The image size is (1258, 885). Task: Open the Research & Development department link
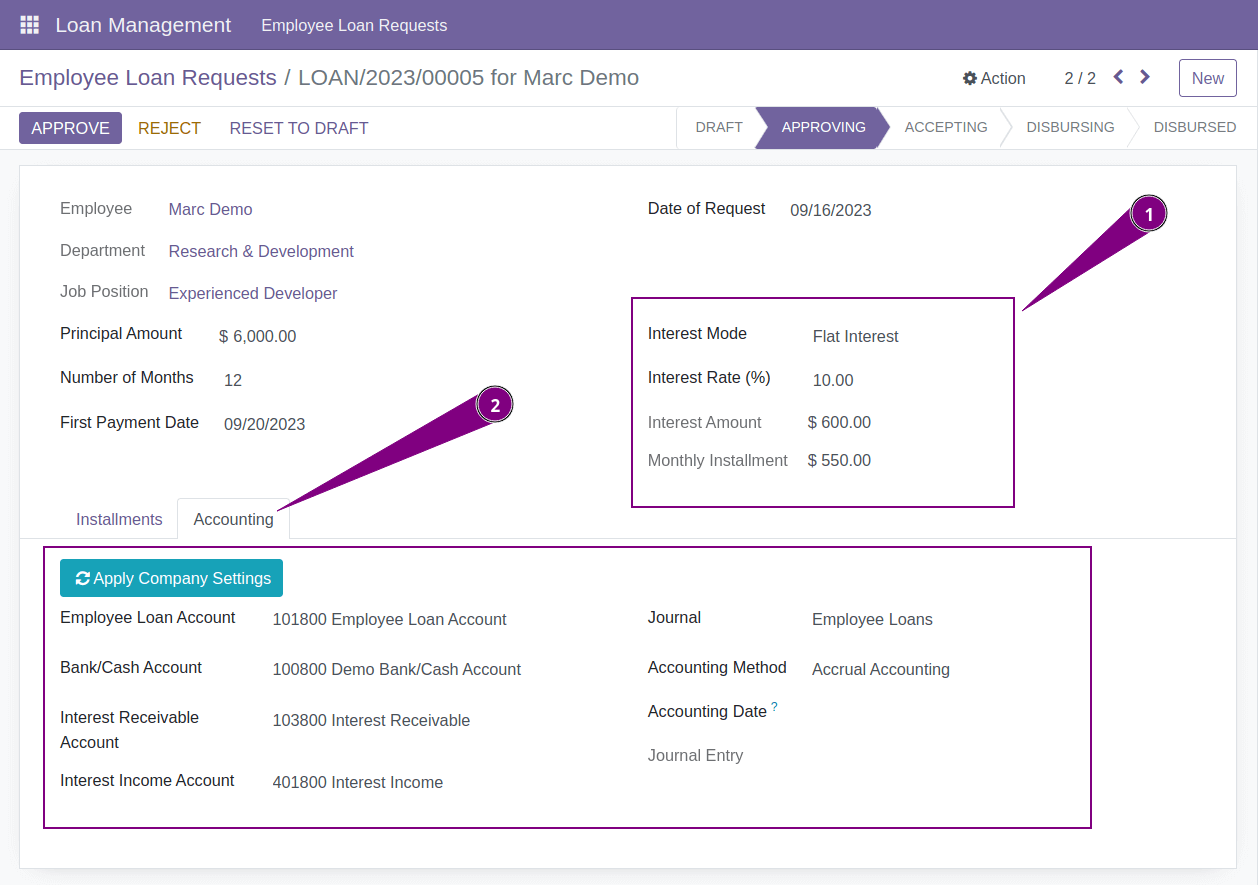[x=261, y=251]
